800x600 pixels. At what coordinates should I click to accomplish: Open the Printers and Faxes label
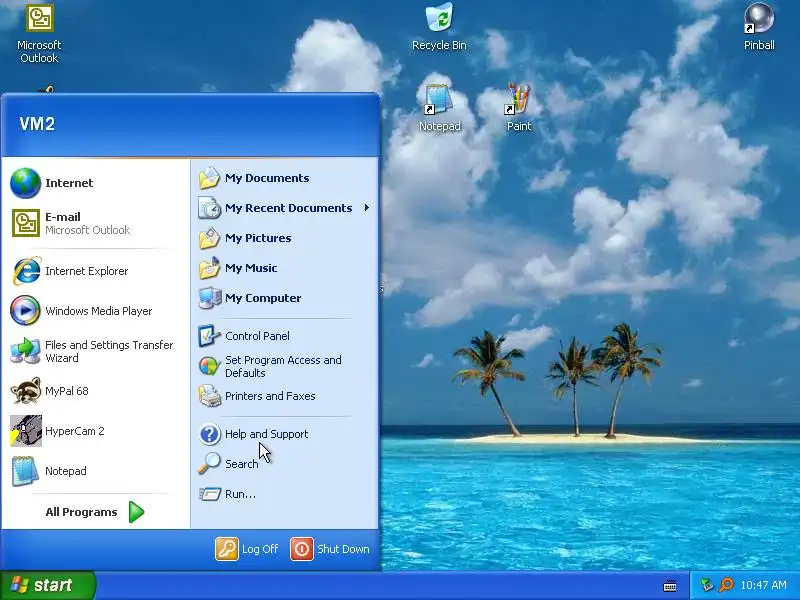270,396
